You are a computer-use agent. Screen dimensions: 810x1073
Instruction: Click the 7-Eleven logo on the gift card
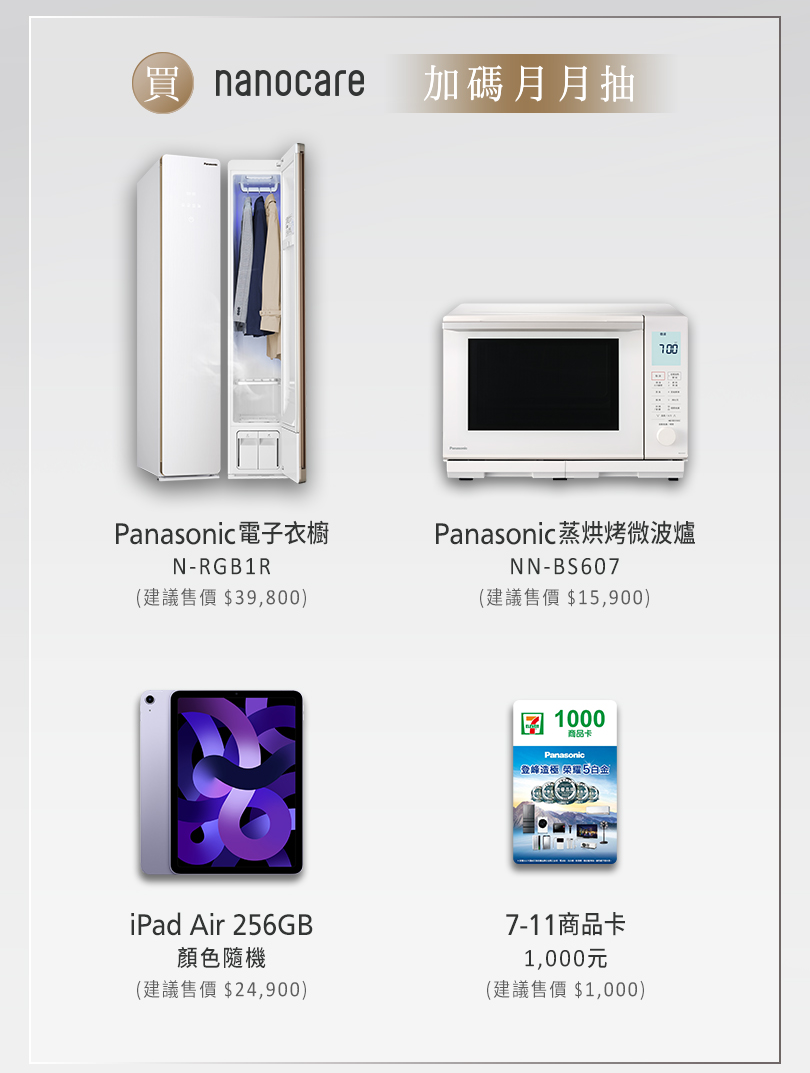click(532, 723)
